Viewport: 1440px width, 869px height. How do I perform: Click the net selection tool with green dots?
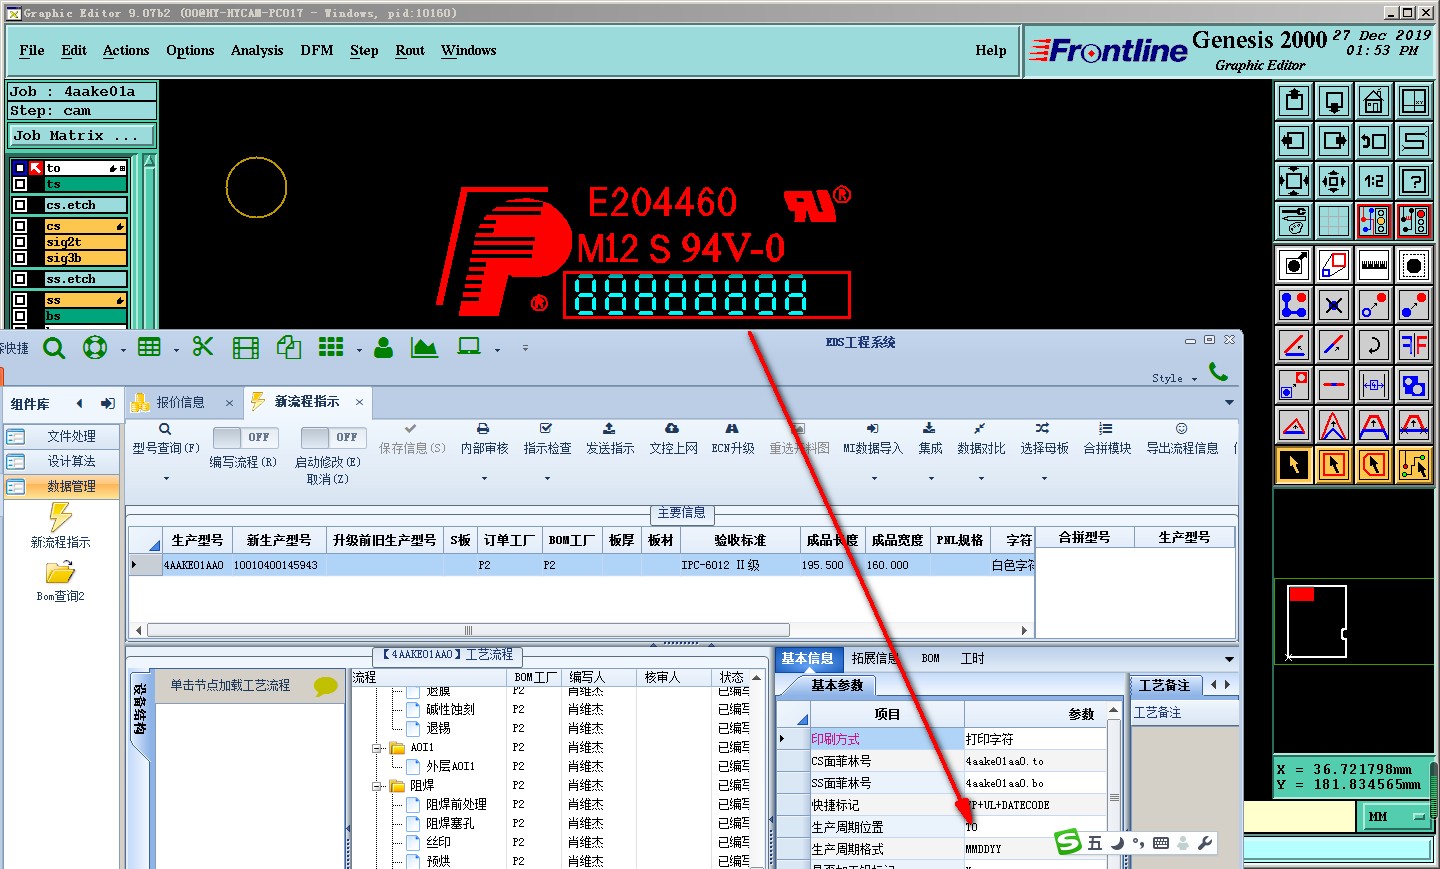1414,465
